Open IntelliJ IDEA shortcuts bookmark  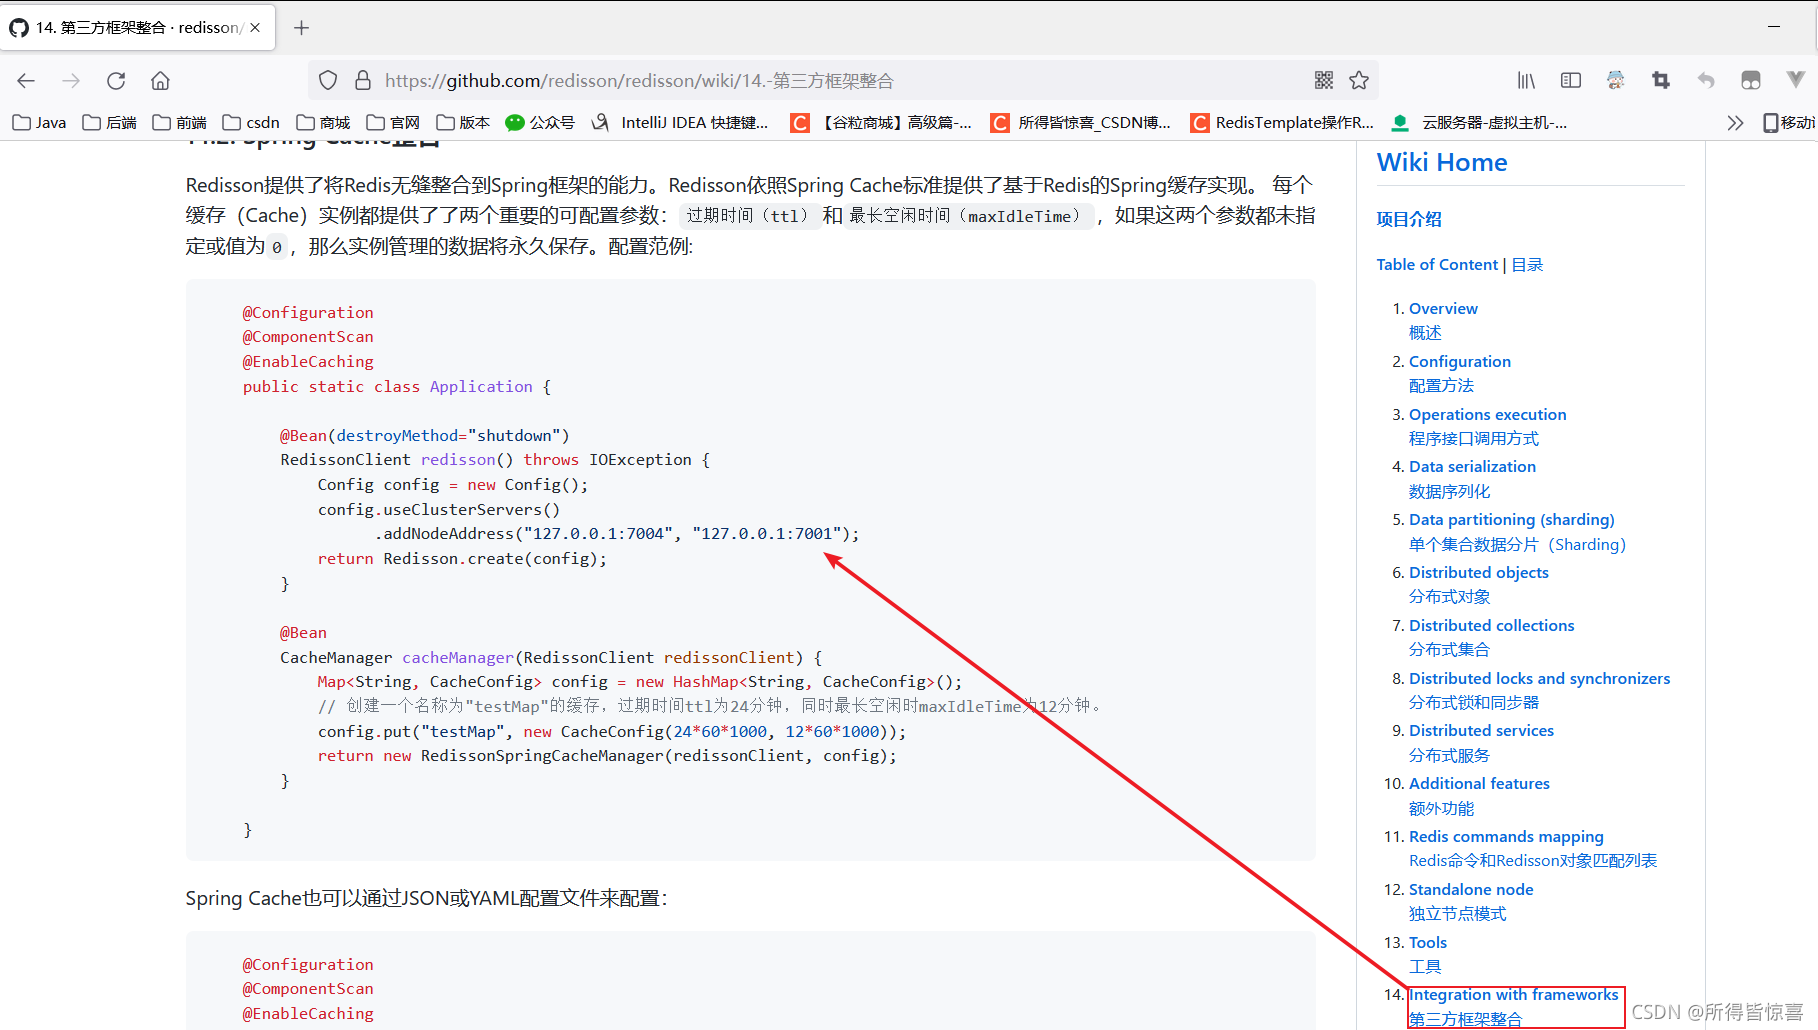point(680,122)
